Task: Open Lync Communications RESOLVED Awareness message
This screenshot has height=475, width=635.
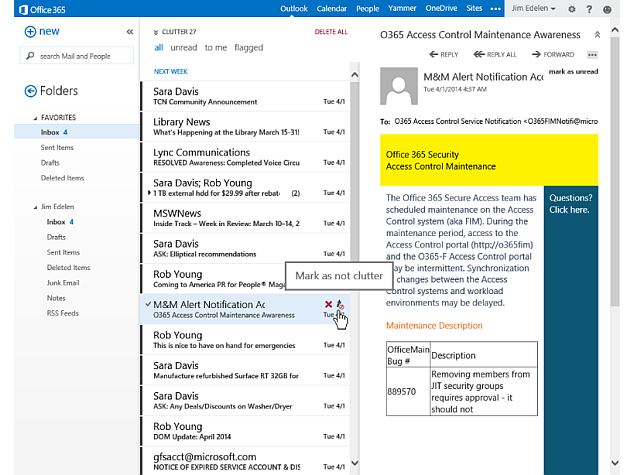Action: click(x=245, y=157)
